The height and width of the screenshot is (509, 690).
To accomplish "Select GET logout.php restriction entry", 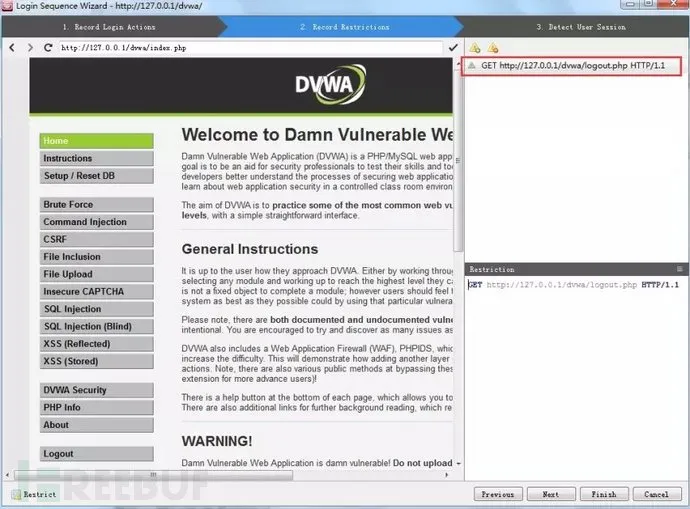I will (571, 66).
